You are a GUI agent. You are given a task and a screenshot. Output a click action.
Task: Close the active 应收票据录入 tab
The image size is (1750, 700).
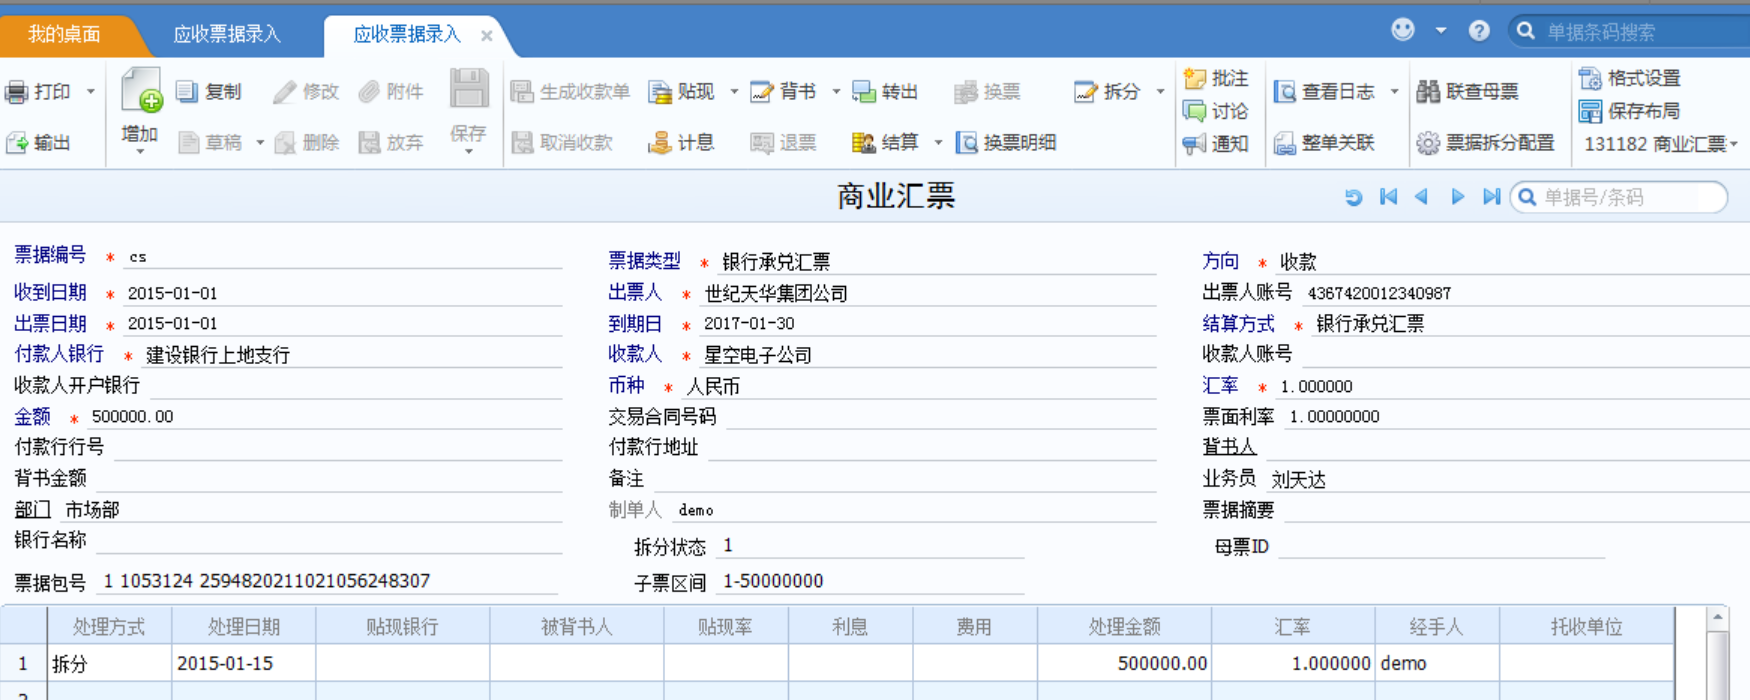(x=486, y=35)
